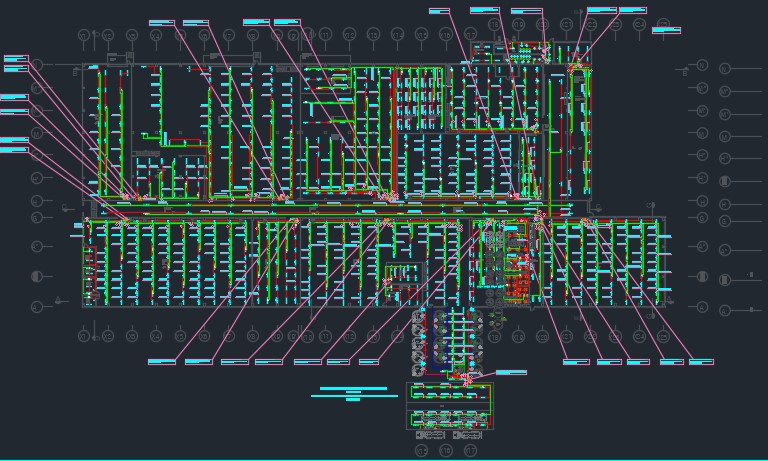Pick the lowest callout label on left edge
Image resolution: width=768 pixels, height=461 pixels.
pos(13,150)
